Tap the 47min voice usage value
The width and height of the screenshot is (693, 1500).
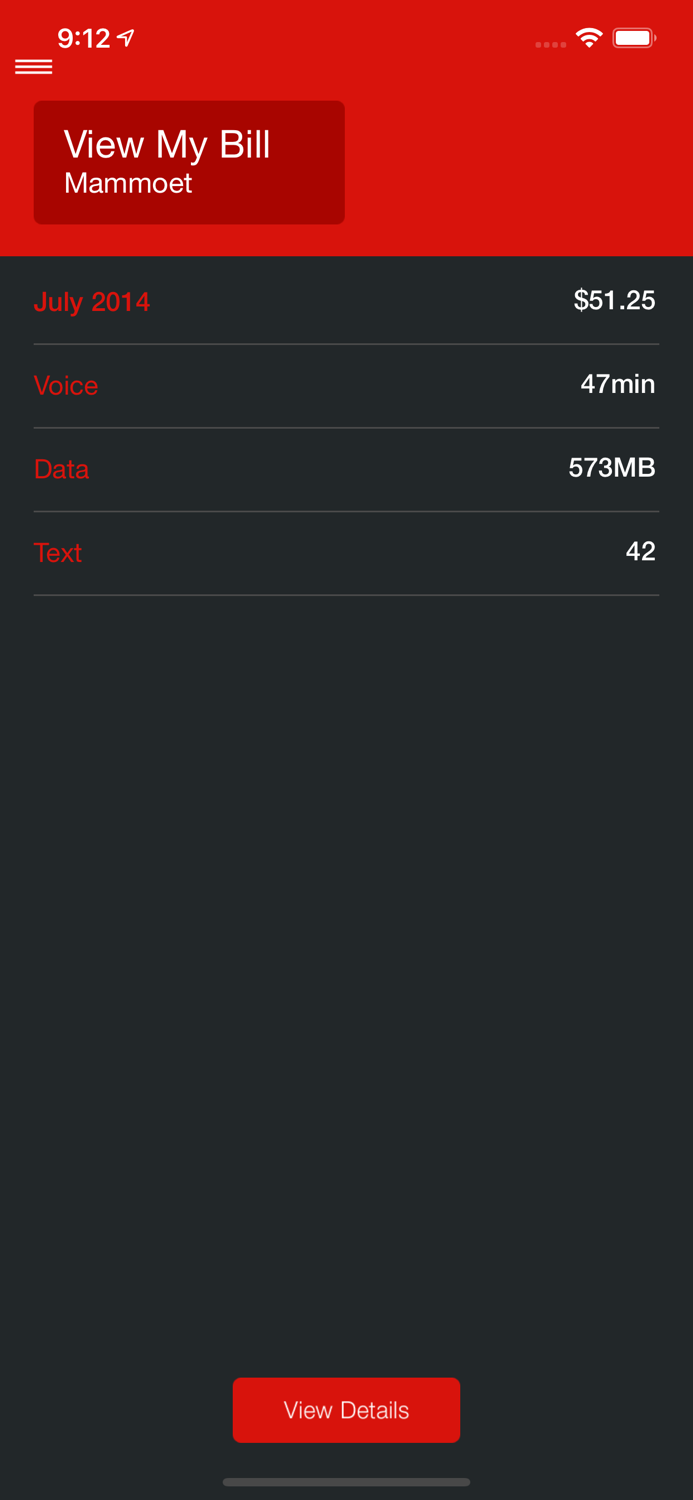[618, 384]
